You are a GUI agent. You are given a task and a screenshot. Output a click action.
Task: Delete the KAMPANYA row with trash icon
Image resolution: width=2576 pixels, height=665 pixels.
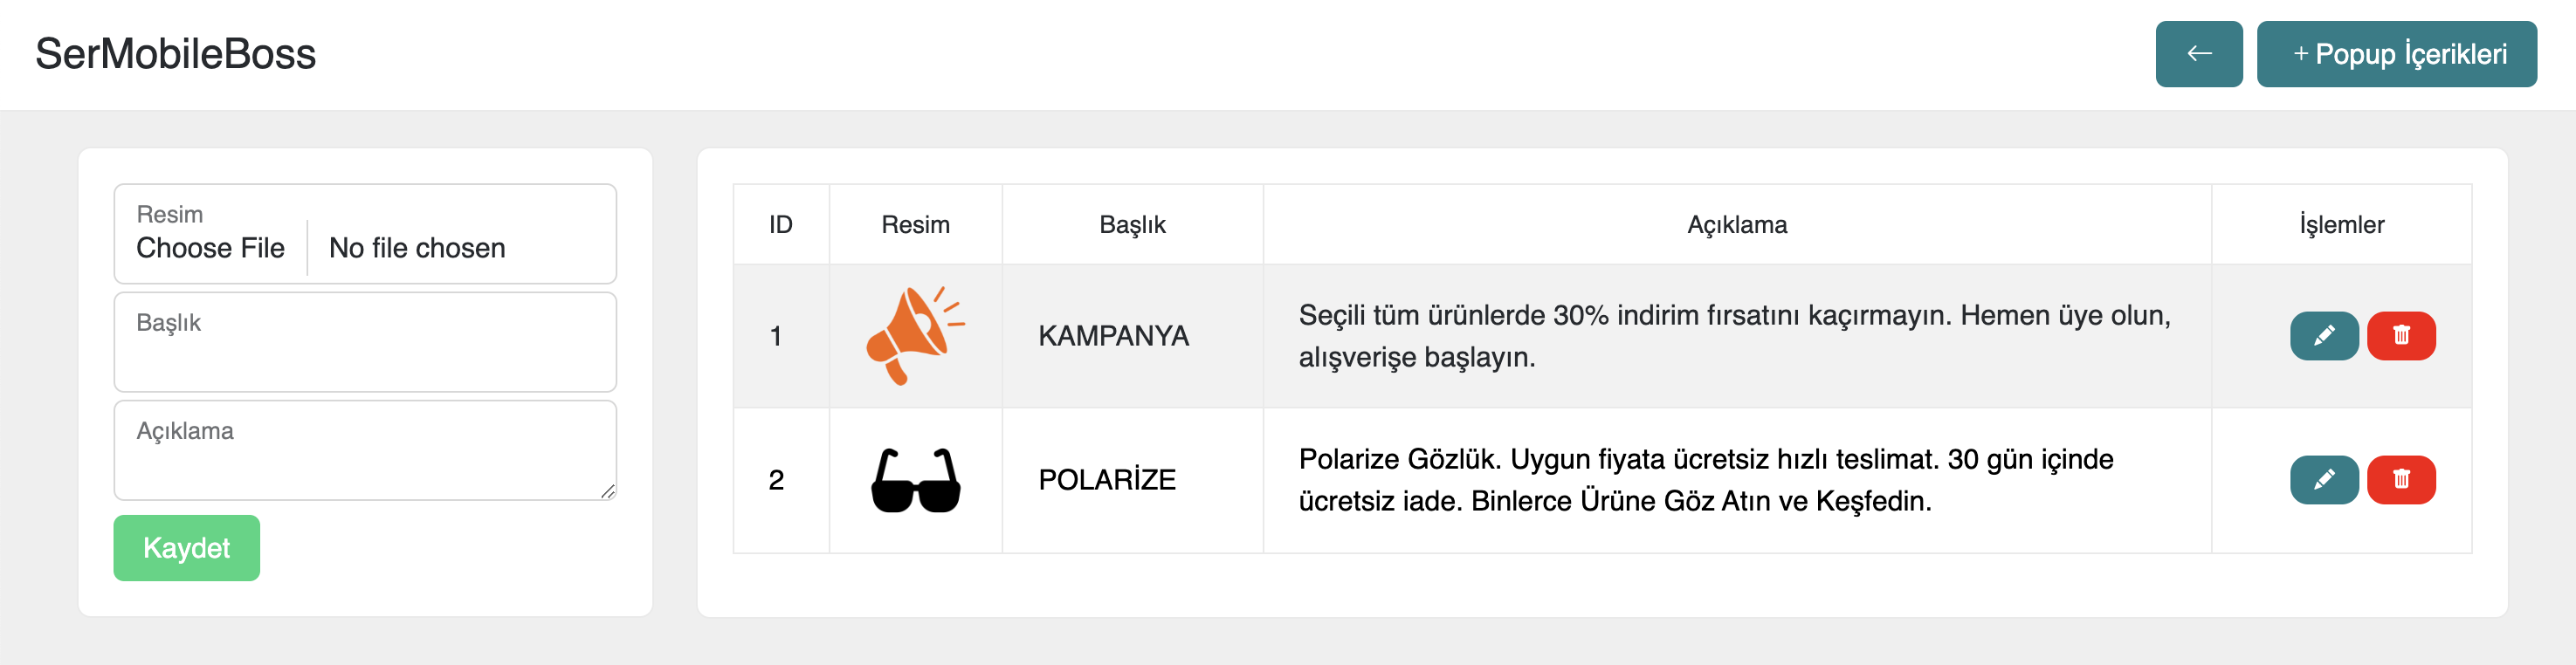(2400, 336)
